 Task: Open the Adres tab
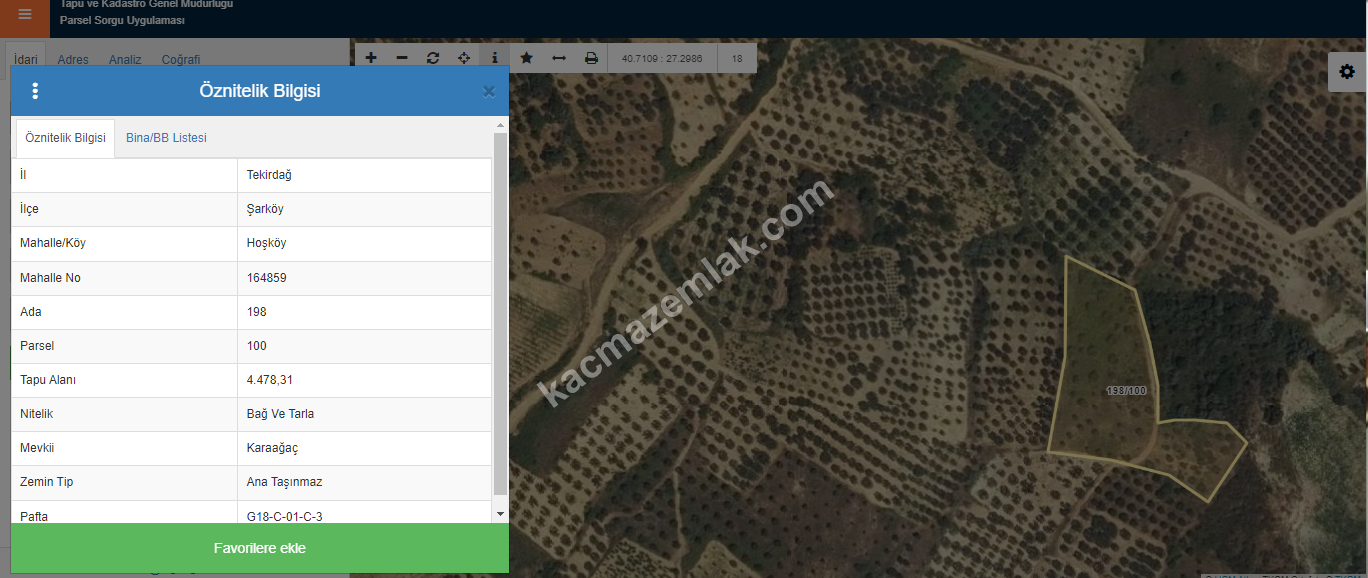(x=73, y=60)
